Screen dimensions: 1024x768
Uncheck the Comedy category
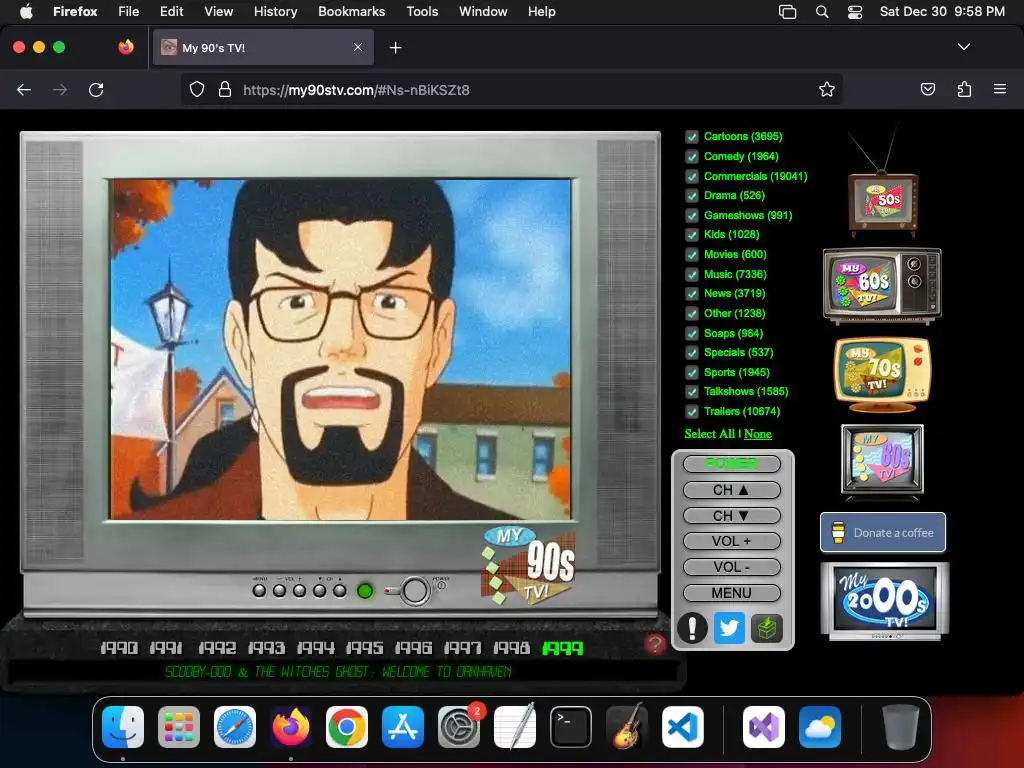click(692, 157)
